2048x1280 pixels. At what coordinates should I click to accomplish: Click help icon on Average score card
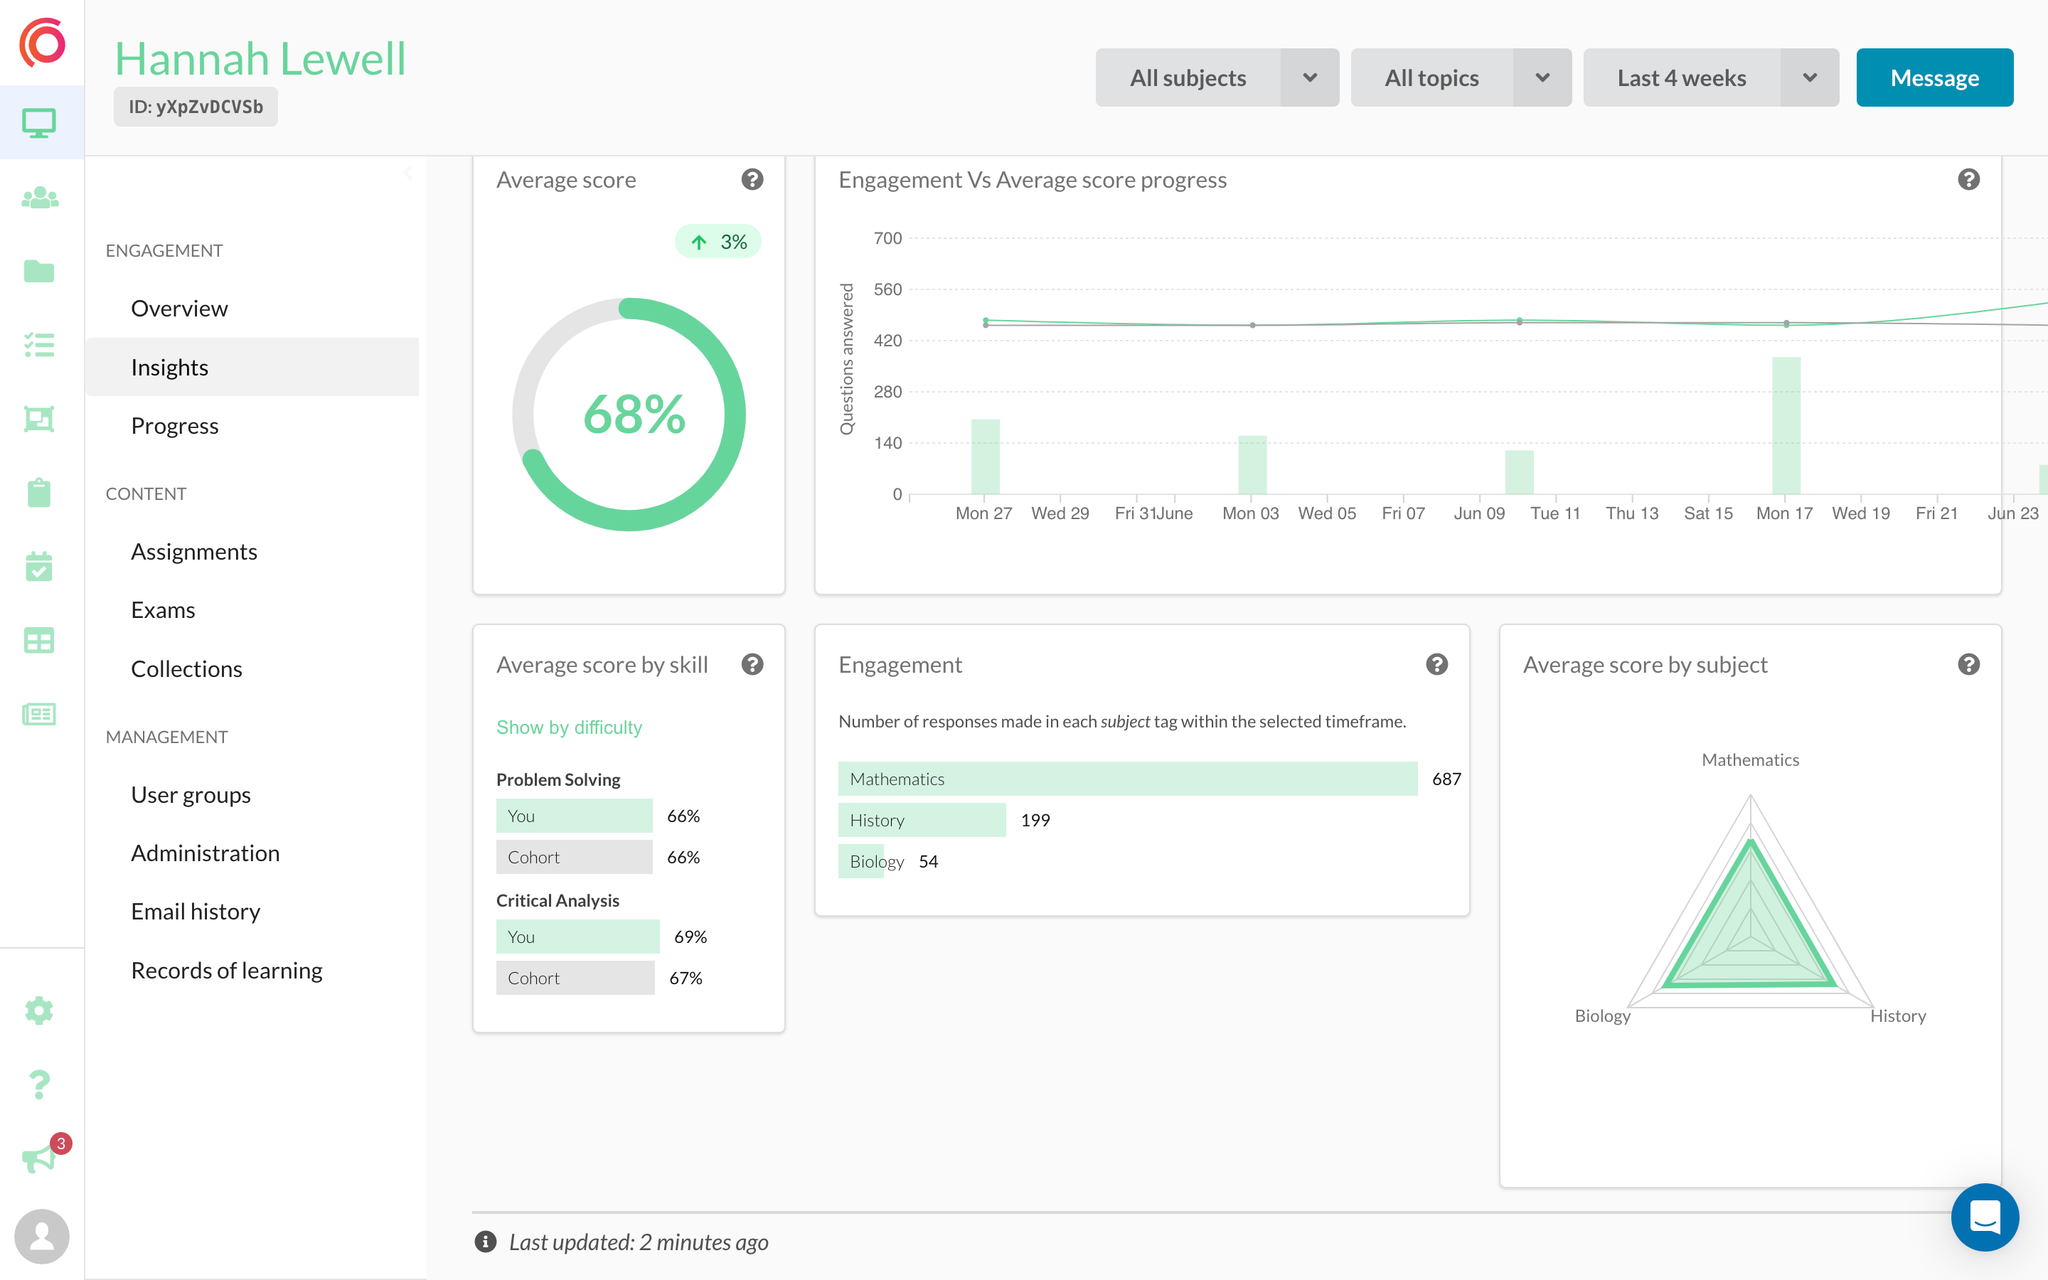pyautogui.click(x=752, y=179)
